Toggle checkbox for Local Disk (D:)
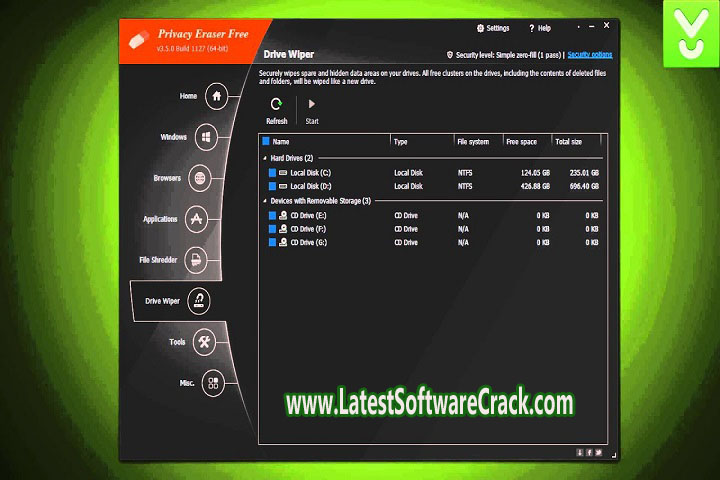This screenshot has height=480, width=720. coord(272,186)
